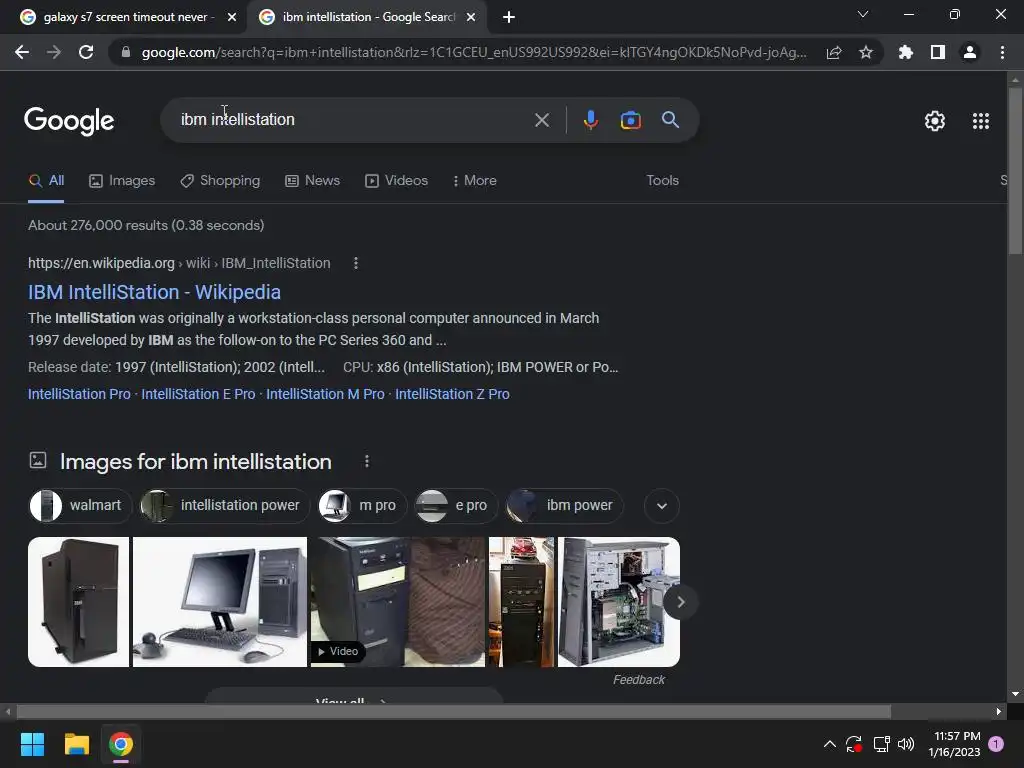Select the All results tab

[x=46, y=181]
